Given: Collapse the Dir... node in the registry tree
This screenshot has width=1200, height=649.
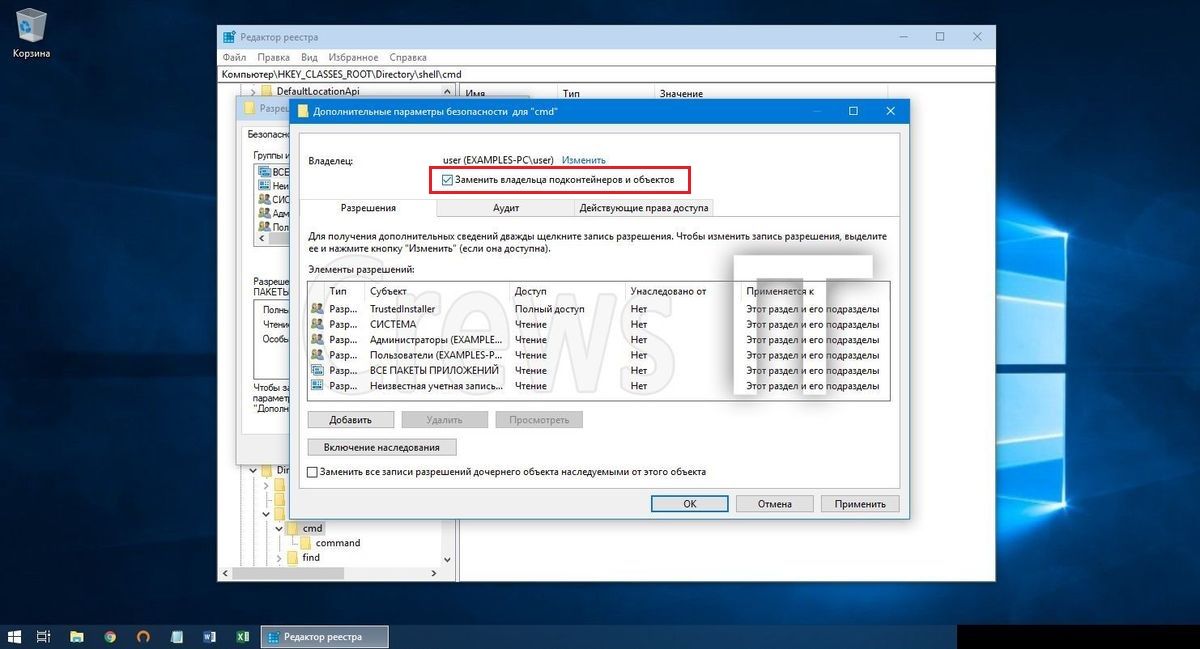Looking at the screenshot, I should [253, 470].
